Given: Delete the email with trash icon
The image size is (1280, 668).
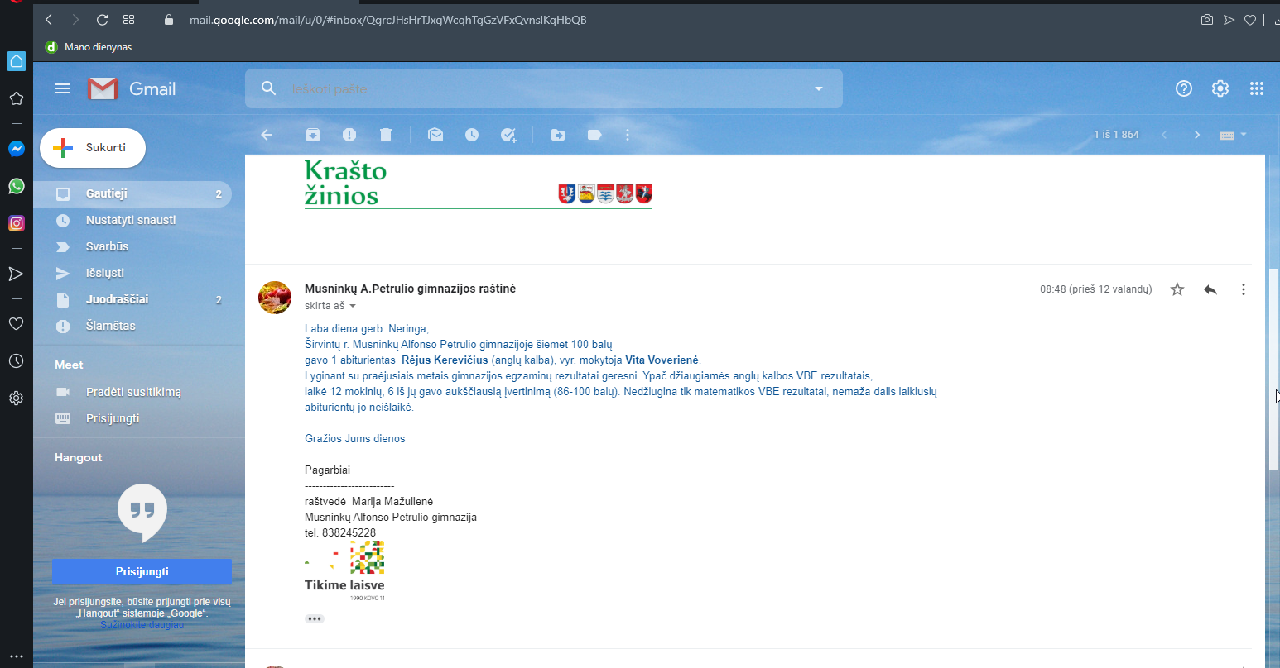Looking at the screenshot, I should point(386,135).
